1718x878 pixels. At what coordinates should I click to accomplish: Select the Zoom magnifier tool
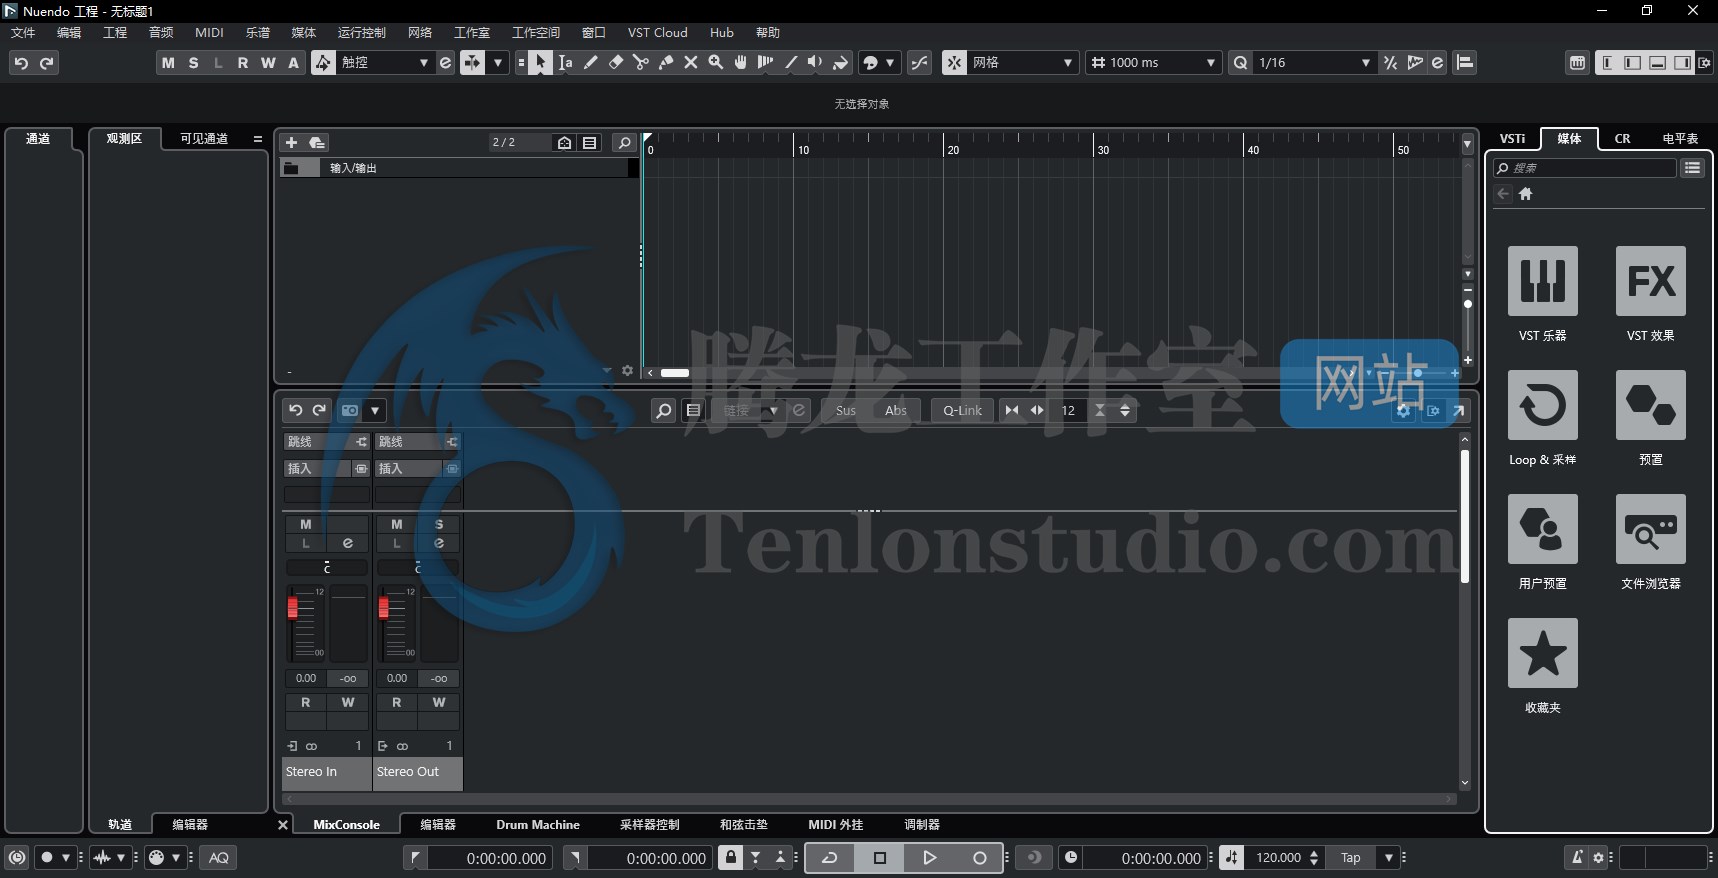(x=715, y=62)
